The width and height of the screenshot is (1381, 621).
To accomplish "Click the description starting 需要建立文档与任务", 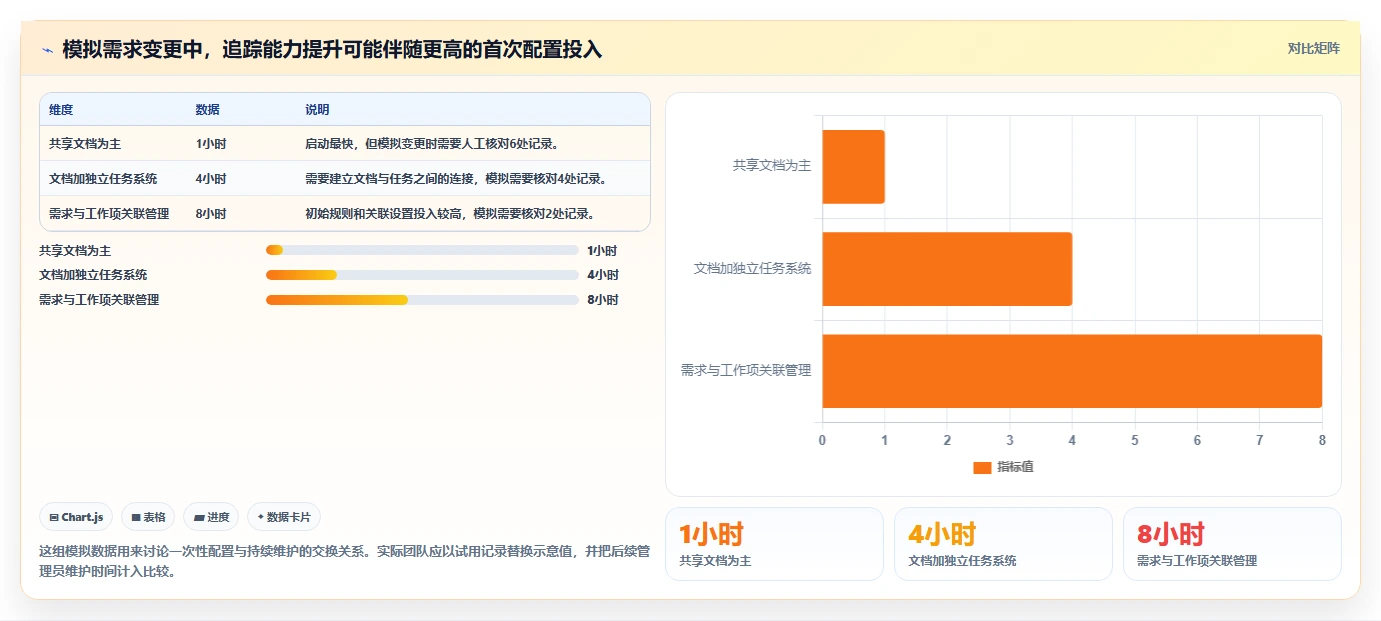I will [x=456, y=179].
